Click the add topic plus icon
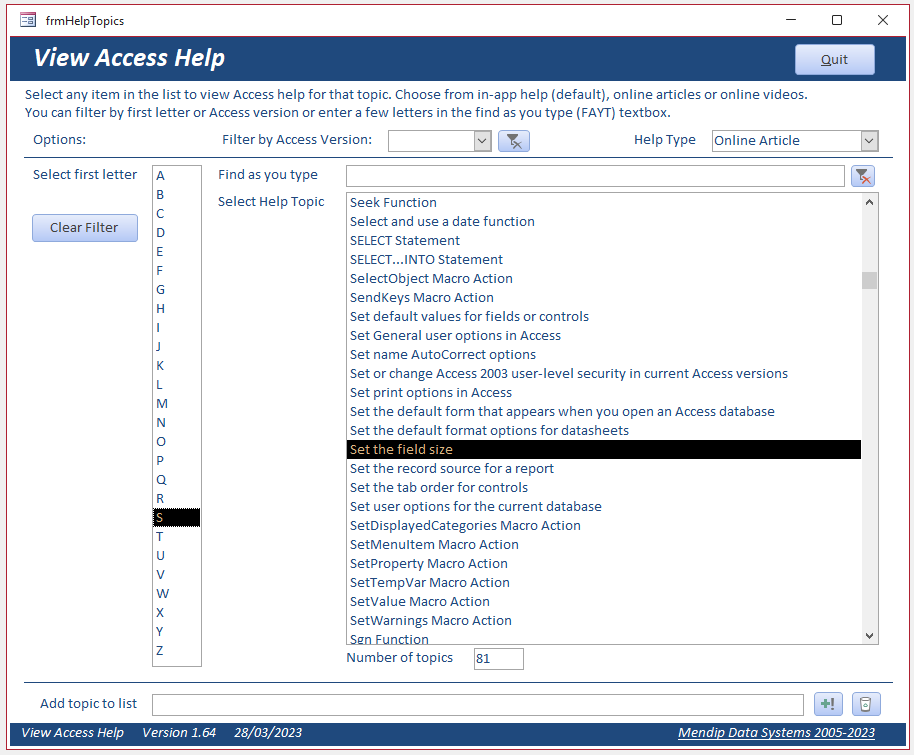This screenshot has height=755, width=914. click(x=828, y=704)
